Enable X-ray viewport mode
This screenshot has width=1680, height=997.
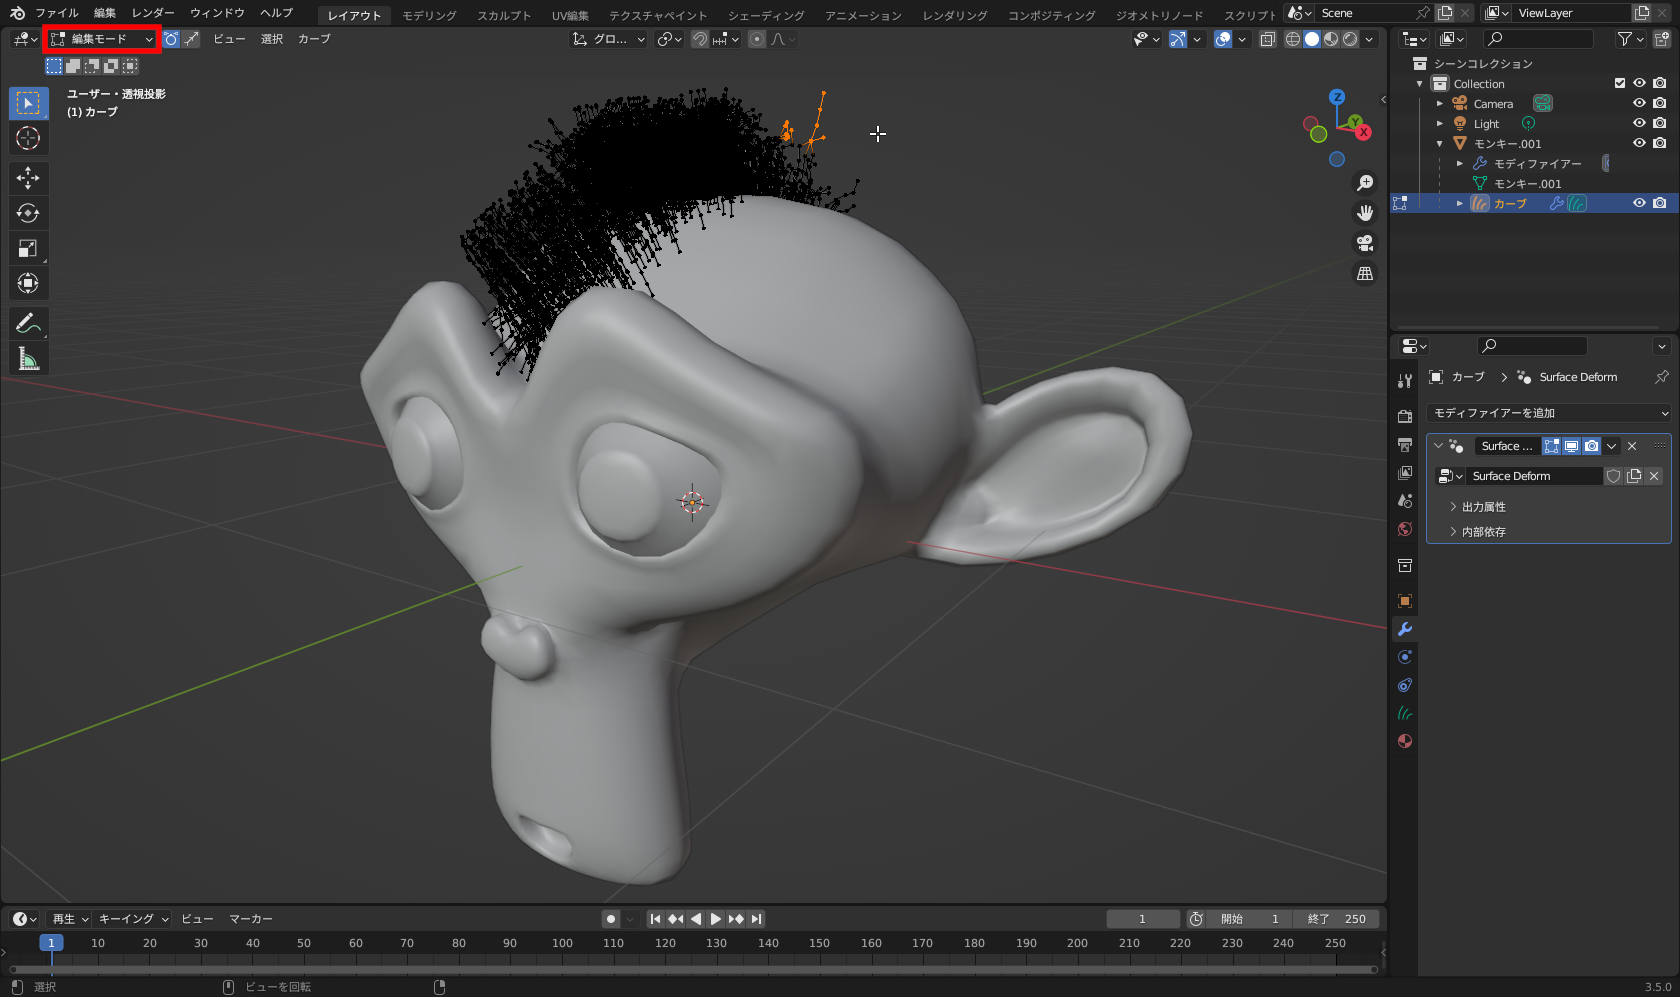tap(1267, 39)
